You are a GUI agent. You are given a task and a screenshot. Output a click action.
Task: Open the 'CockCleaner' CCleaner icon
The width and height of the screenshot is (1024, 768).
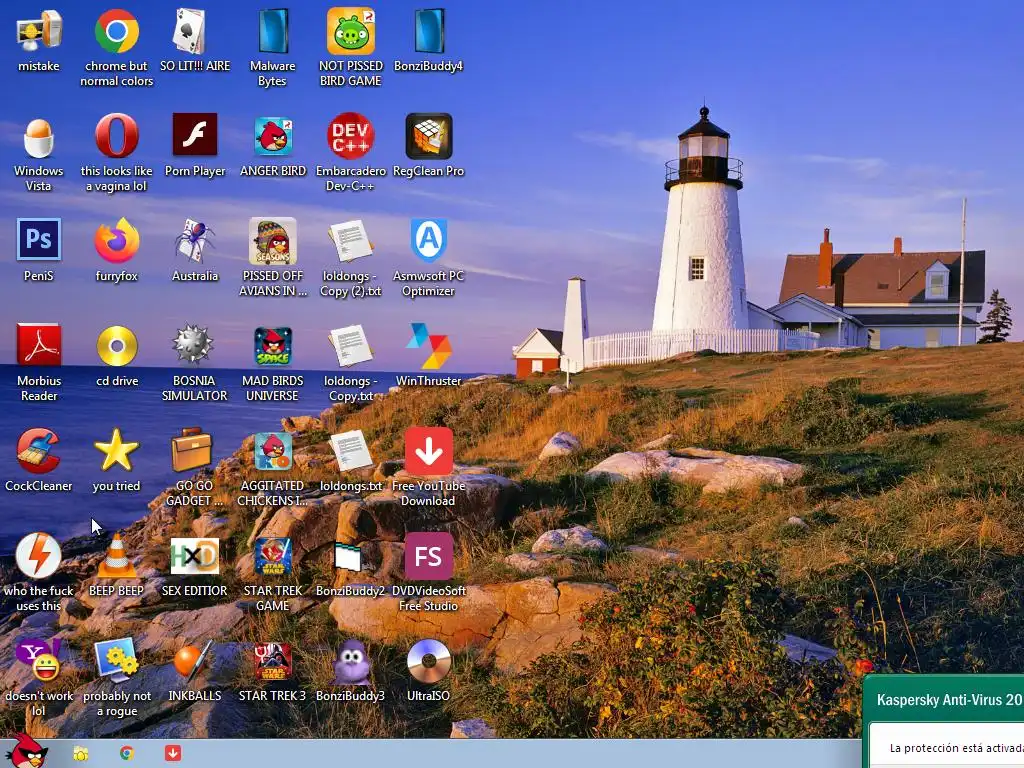39,451
